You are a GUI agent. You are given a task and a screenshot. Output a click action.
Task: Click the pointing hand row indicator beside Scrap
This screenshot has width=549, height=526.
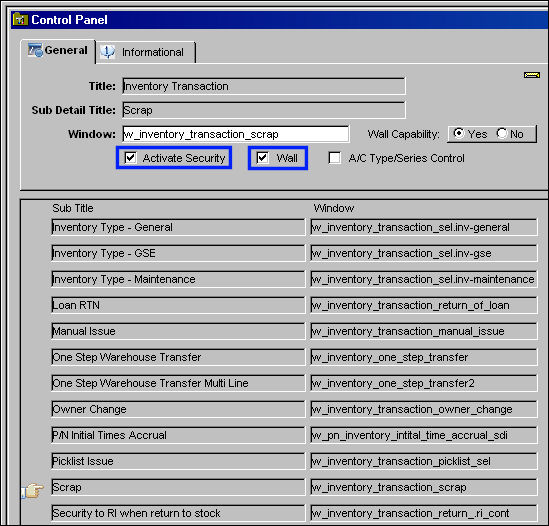33,490
